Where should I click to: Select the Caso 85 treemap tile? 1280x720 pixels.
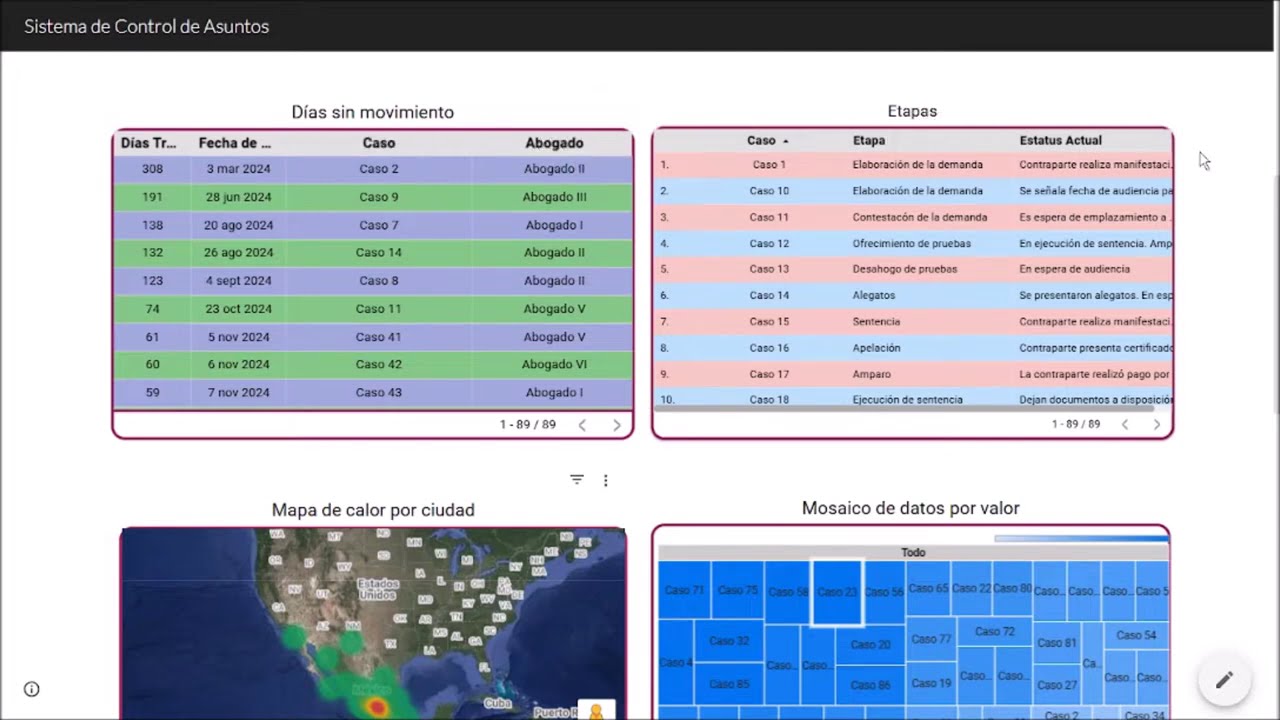click(x=729, y=684)
